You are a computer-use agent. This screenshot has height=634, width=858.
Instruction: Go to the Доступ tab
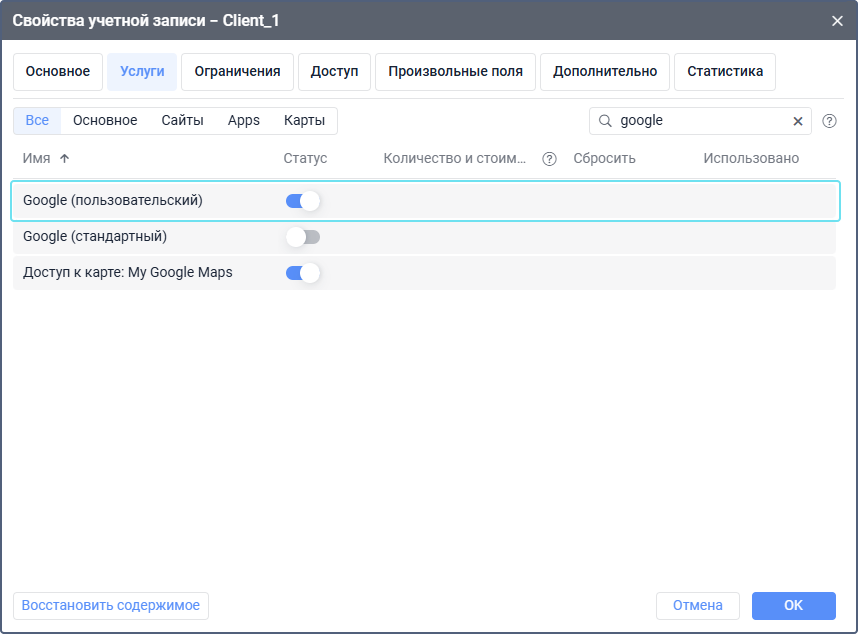pyautogui.click(x=334, y=72)
